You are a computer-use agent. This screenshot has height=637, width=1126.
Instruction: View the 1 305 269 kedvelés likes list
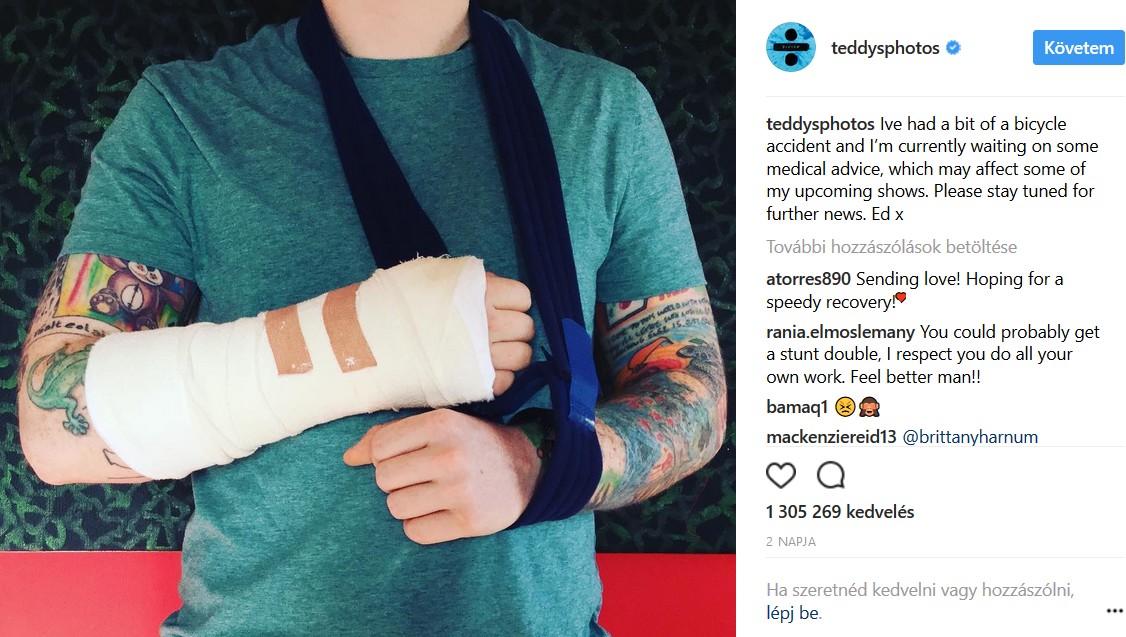pos(839,512)
